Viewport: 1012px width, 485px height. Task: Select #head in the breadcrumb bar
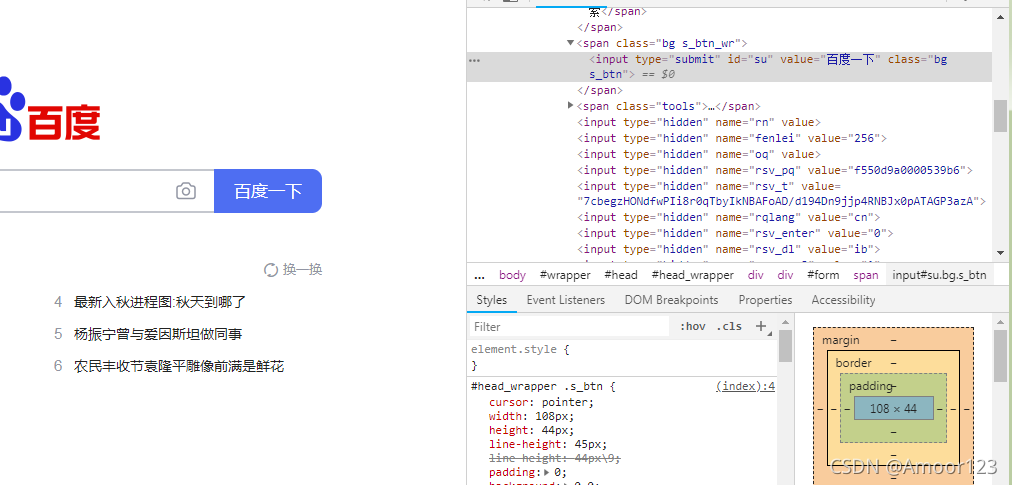click(x=621, y=275)
